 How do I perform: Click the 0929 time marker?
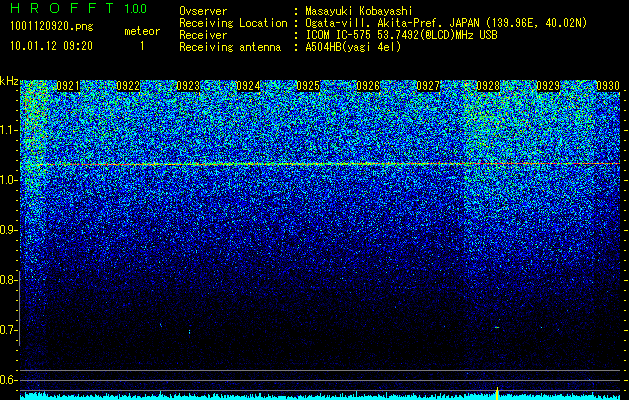(x=548, y=86)
